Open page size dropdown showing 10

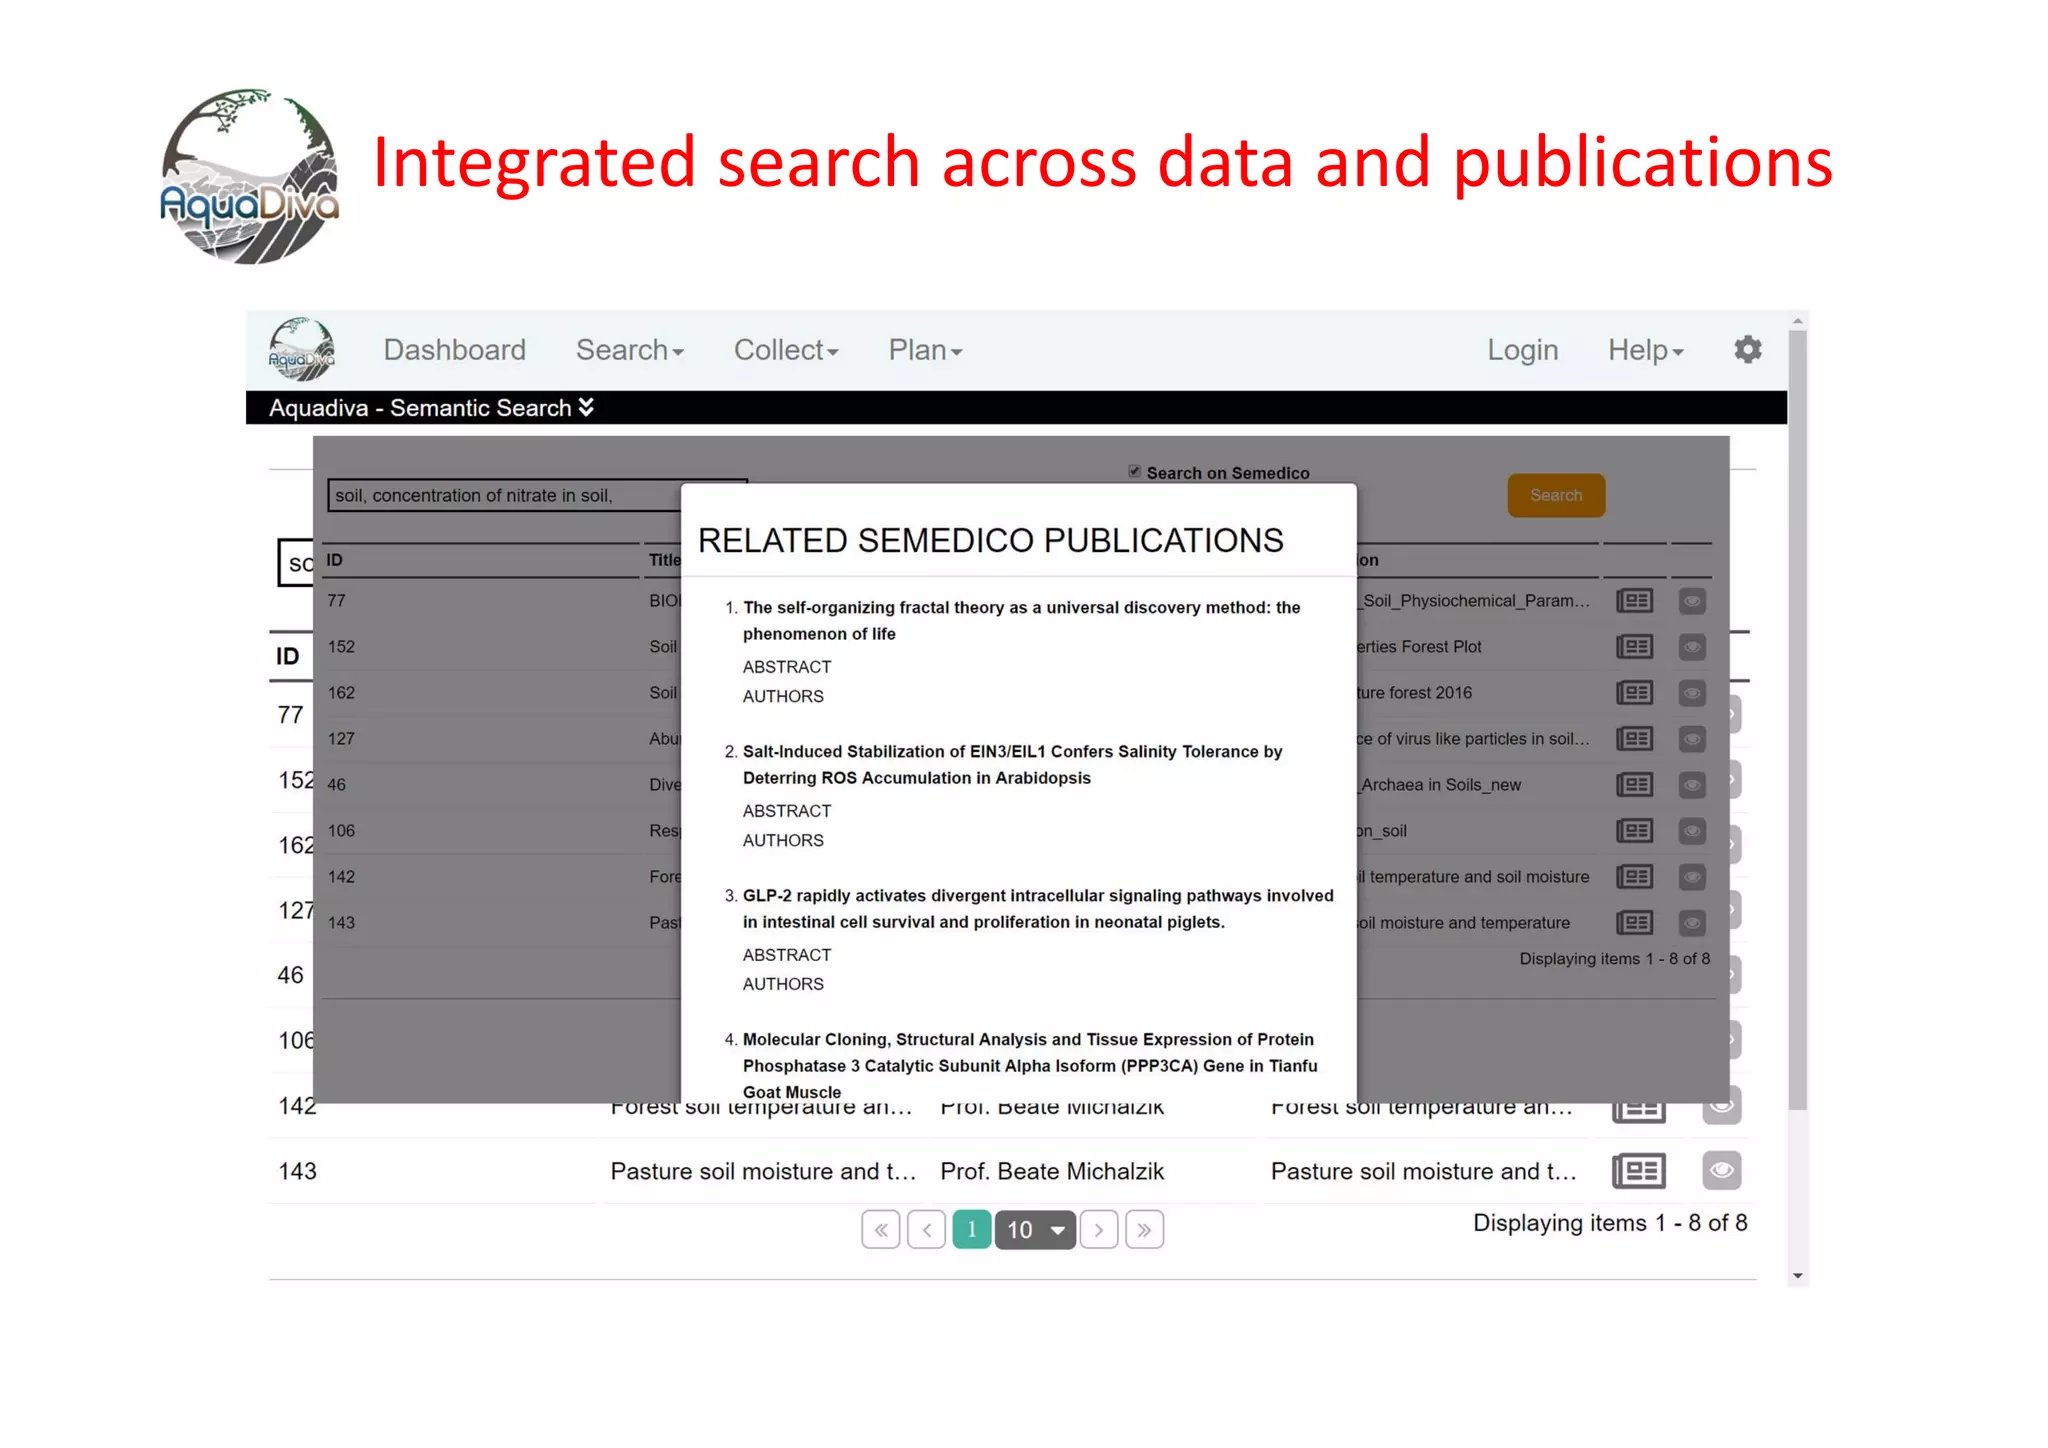pos(1035,1230)
